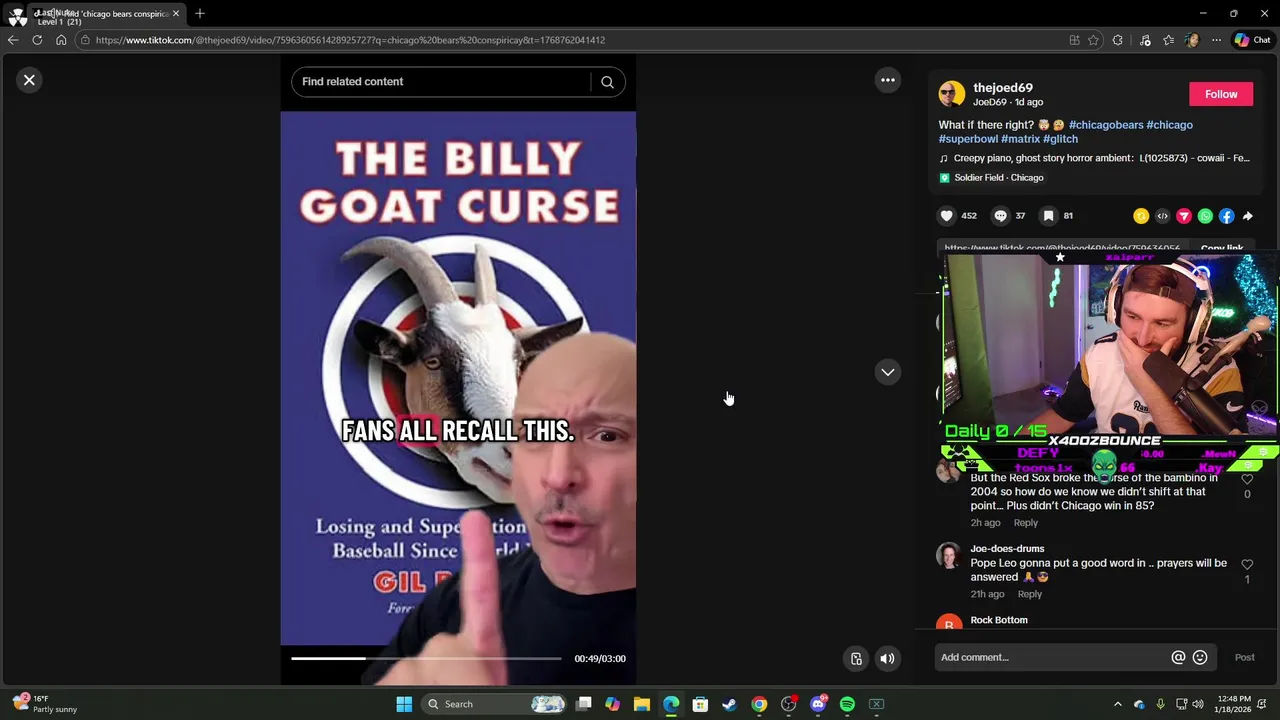
Task: Open #chicagobears hashtag
Action: pos(1105,125)
